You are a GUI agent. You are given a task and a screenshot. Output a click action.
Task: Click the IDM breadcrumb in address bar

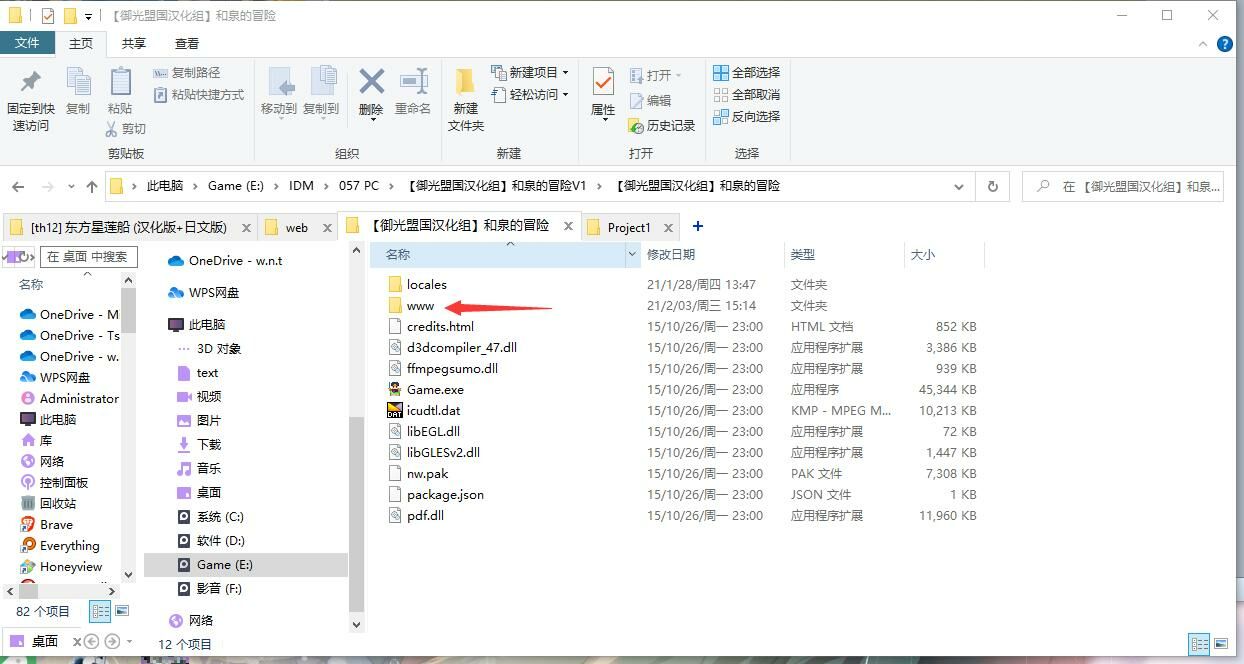pos(301,186)
